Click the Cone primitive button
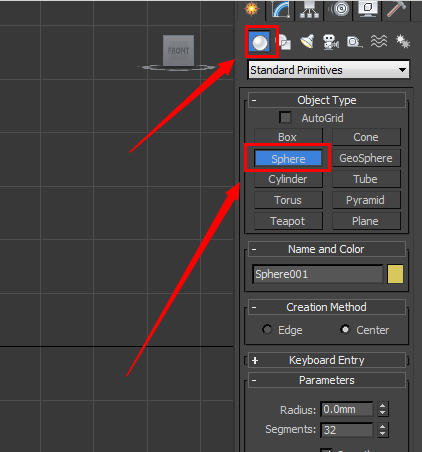This screenshot has width=422, height=452. [366, 137]
